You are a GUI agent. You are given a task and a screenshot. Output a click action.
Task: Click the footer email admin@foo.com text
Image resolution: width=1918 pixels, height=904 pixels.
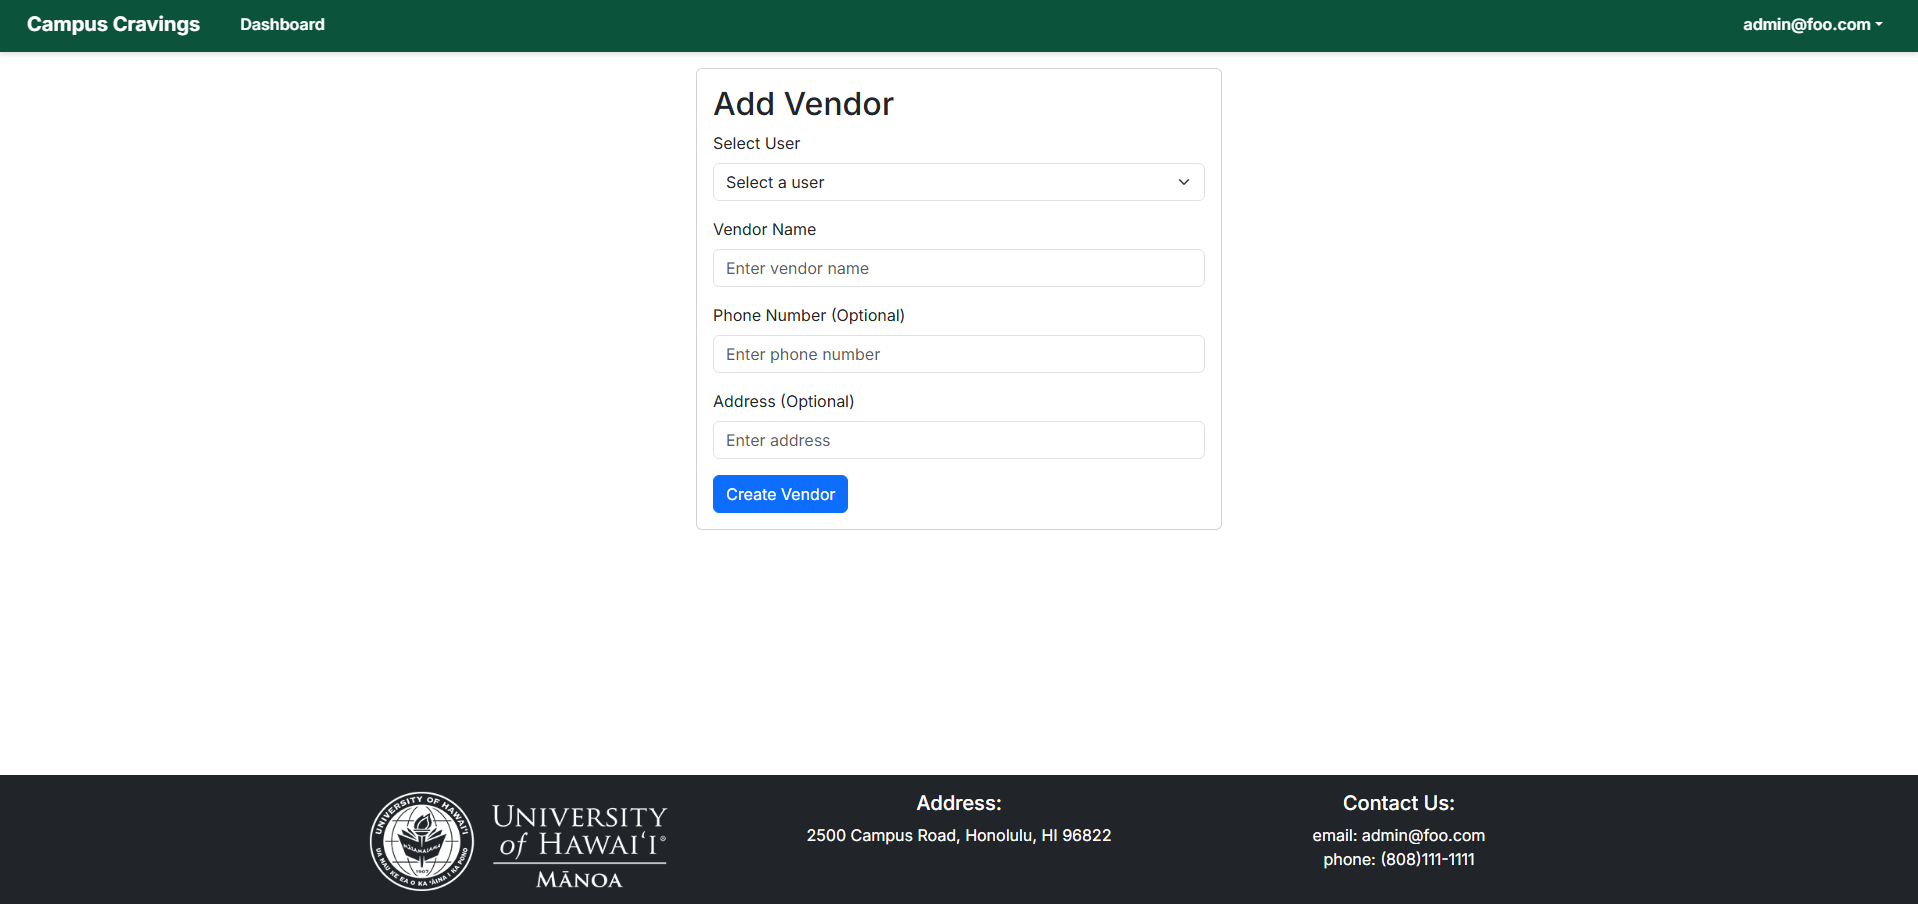click(x=1398, y=835)
